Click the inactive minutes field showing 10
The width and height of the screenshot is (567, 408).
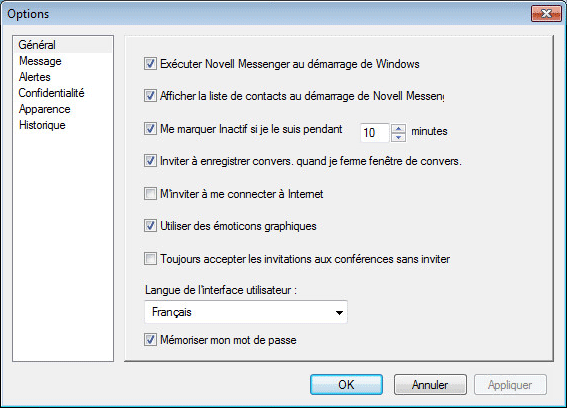coord(375,132)
